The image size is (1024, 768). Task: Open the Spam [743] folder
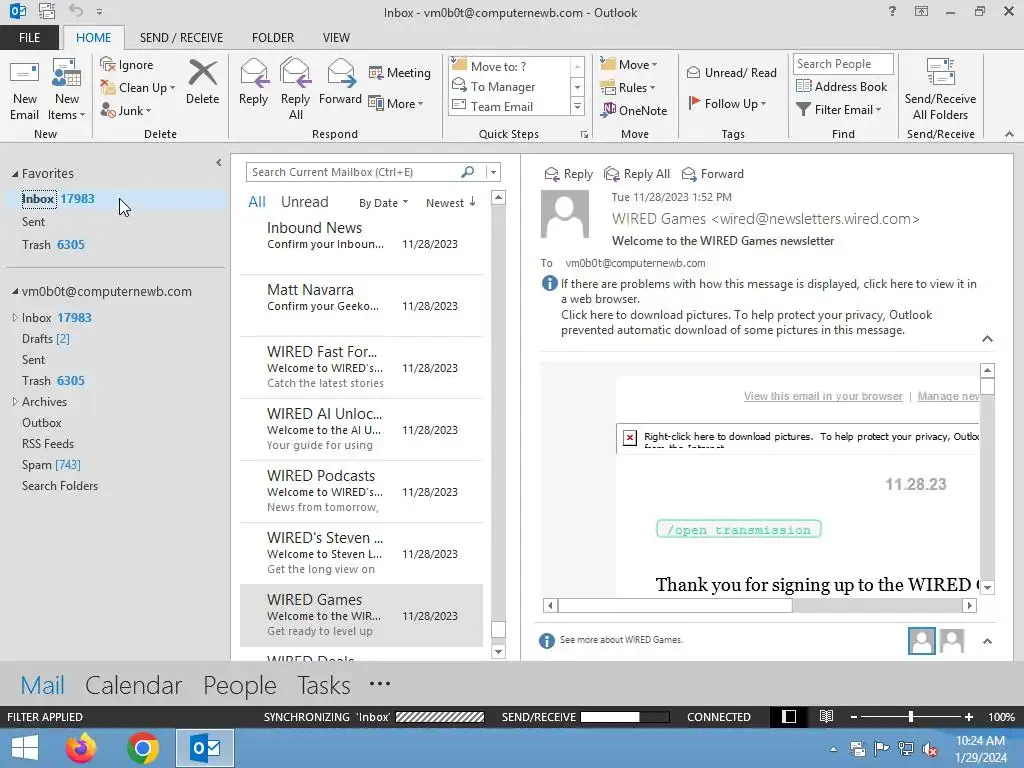click(51, 464)
